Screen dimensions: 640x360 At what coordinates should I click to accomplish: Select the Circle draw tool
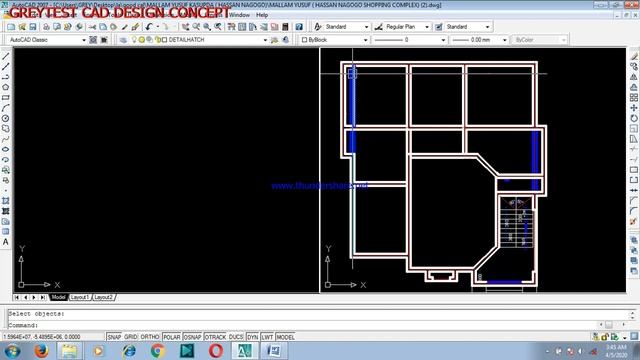tap(6, 118)
